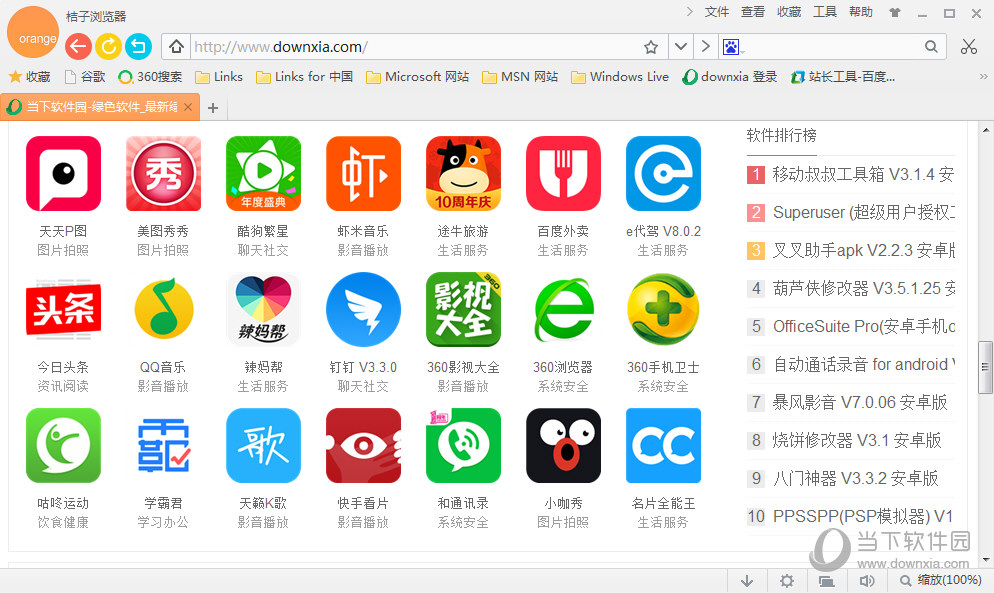Close the 当下软件园 tab
The height and width of the screenshot is (593, 994).
pyautogui.click(x=188, y=107)
